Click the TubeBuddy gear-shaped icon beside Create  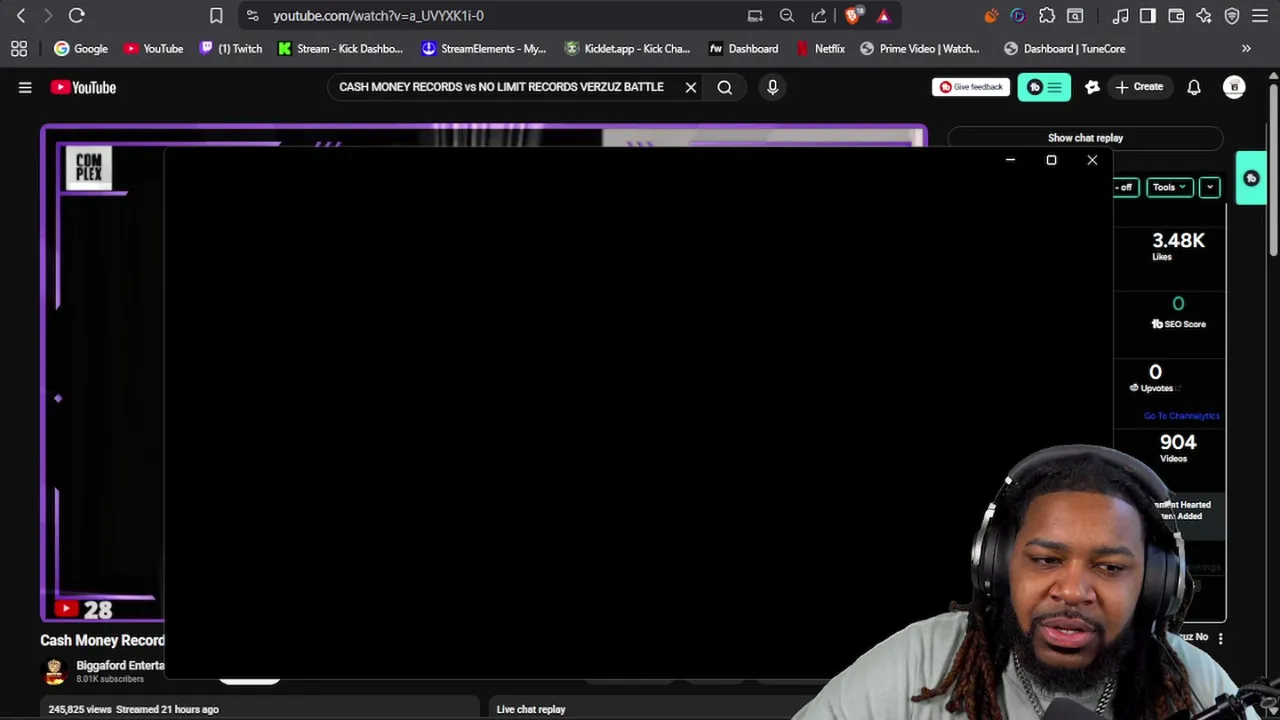point(1092,87)
